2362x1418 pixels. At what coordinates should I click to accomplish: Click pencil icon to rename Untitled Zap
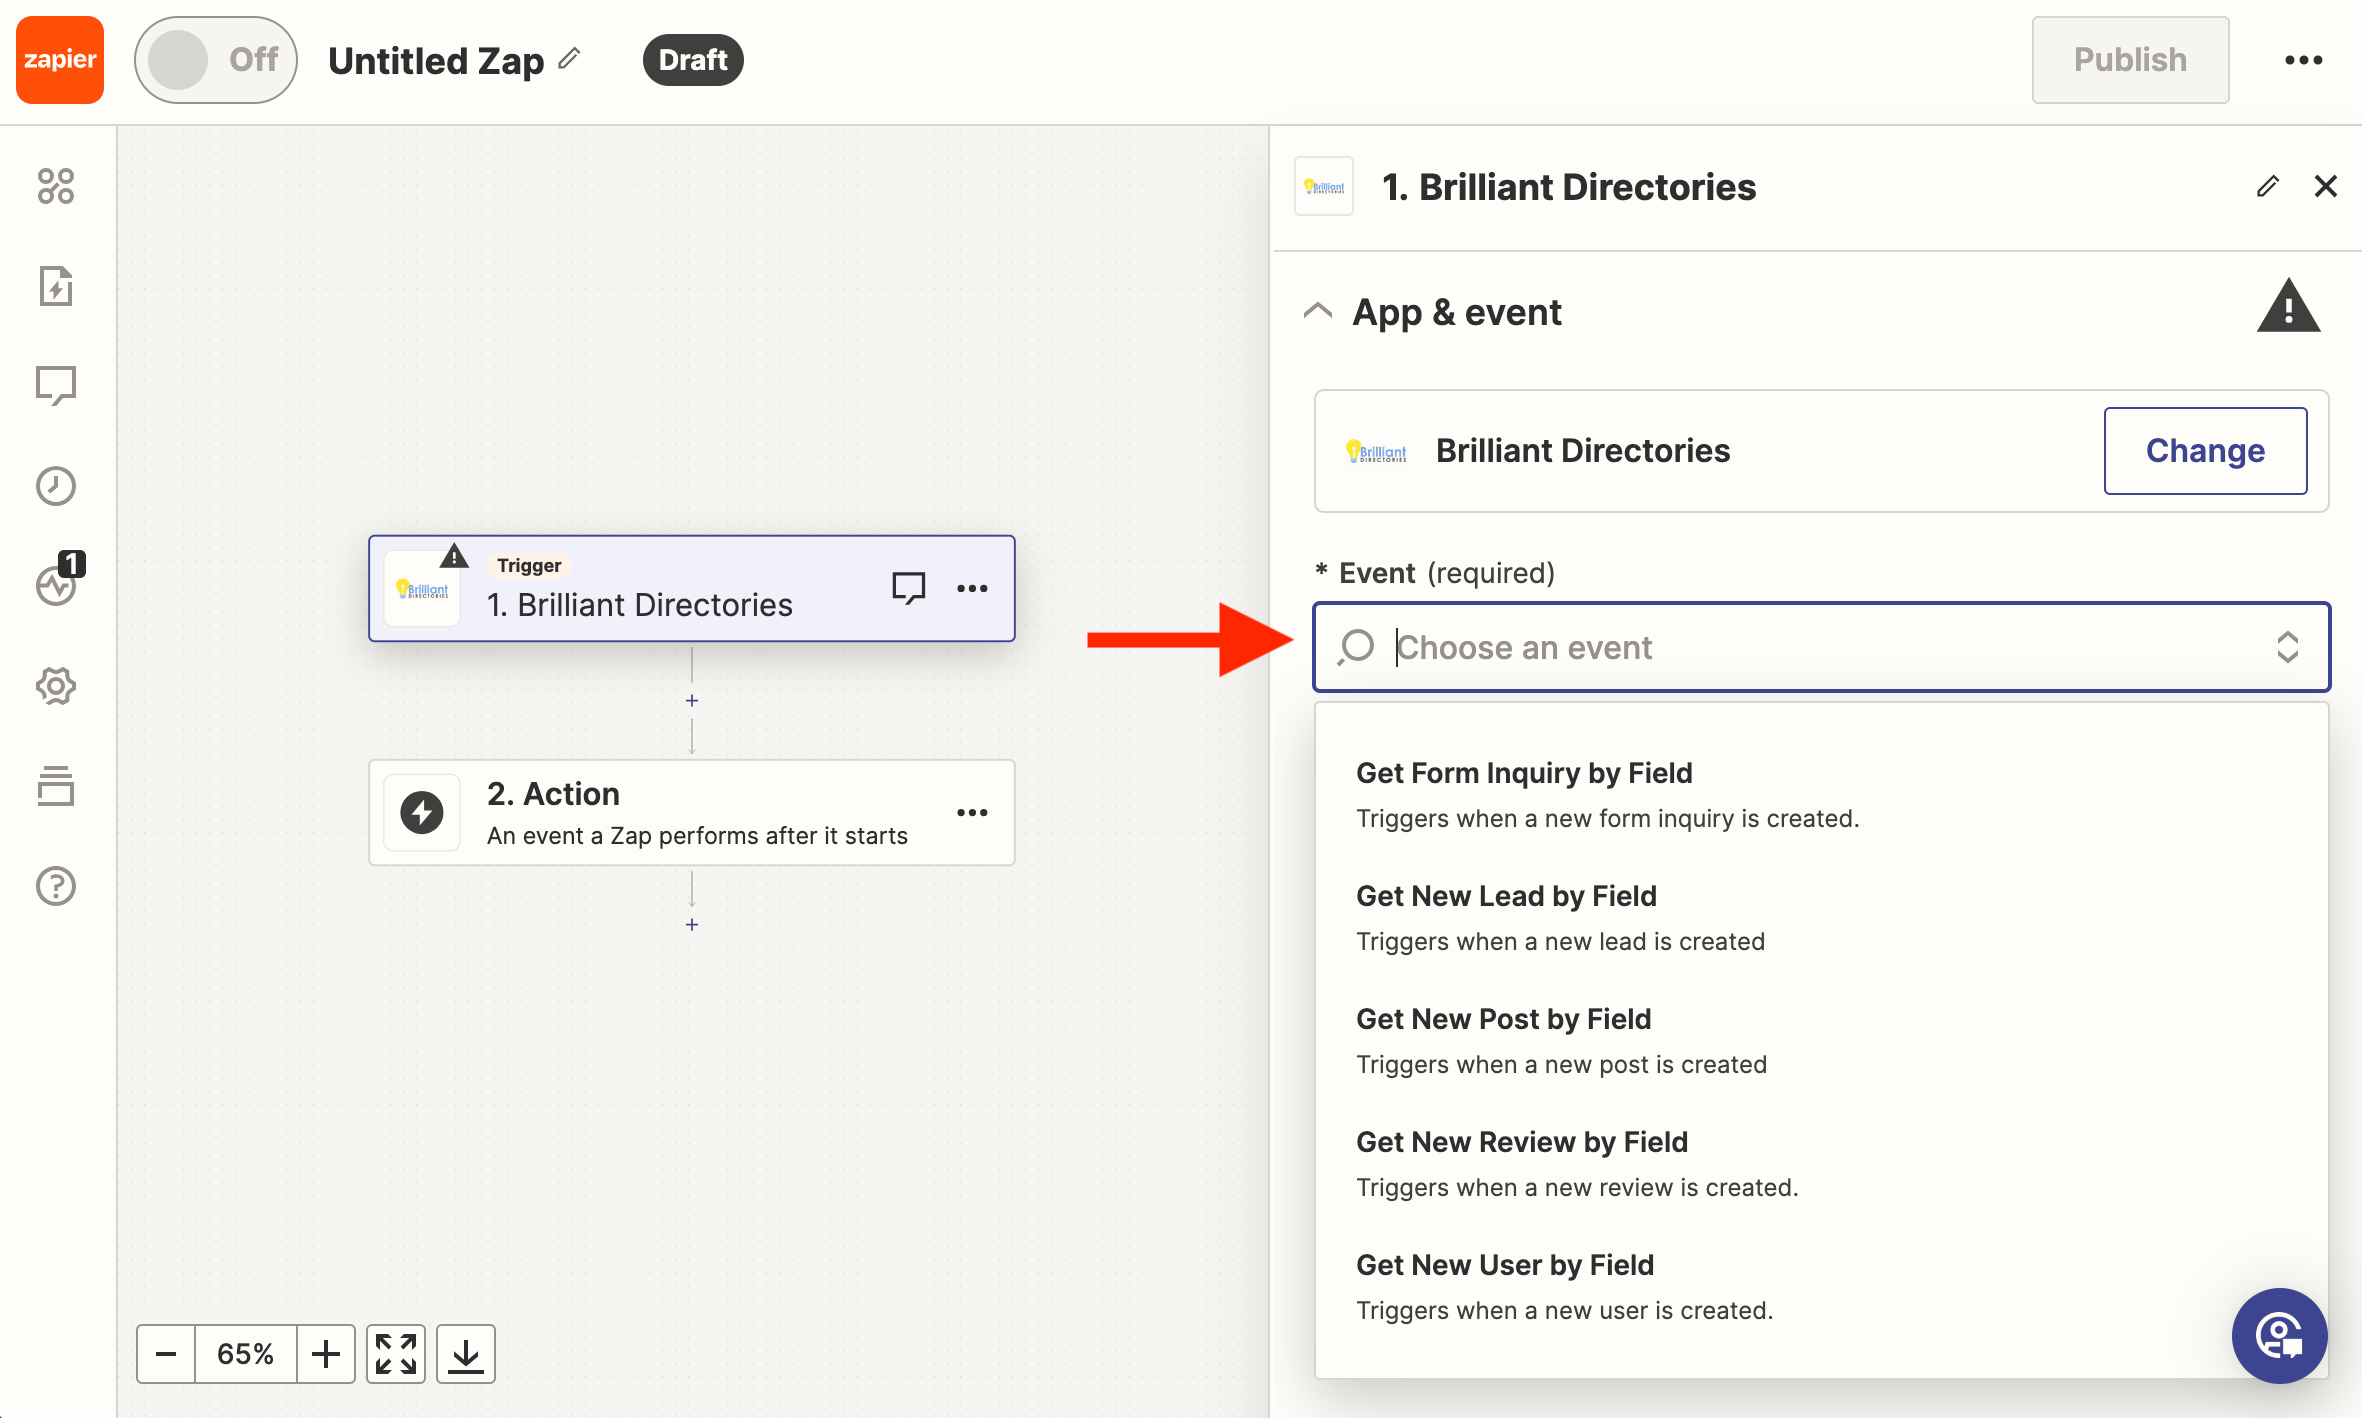tap(569, 59)
